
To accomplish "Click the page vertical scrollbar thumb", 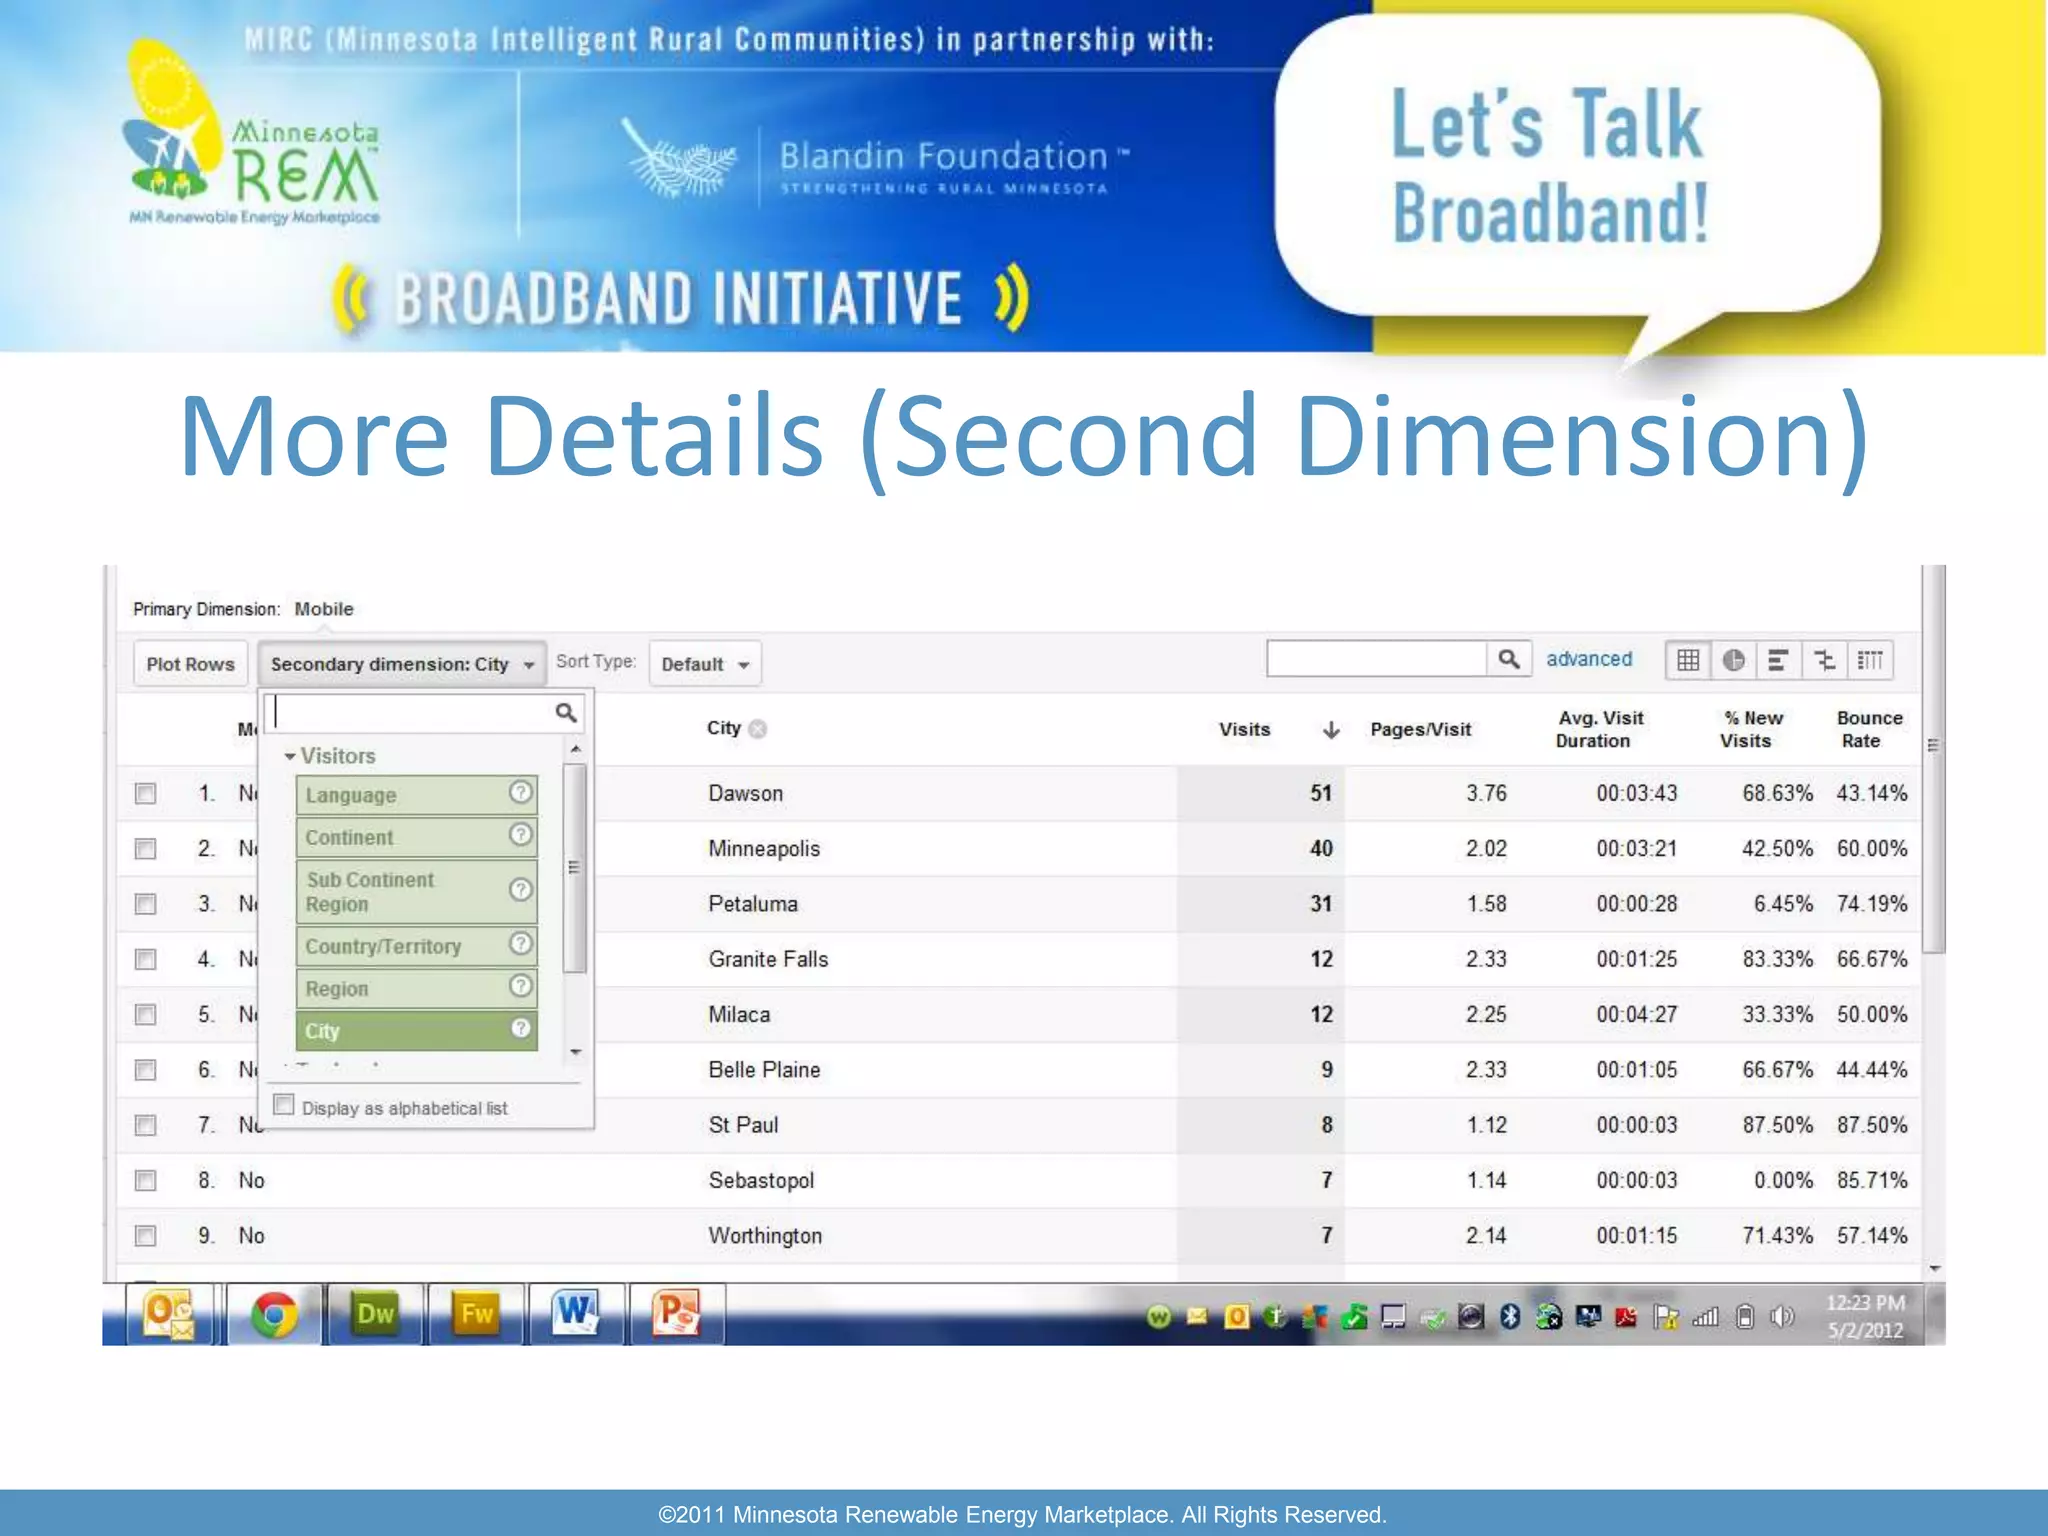I will 1933,760.
